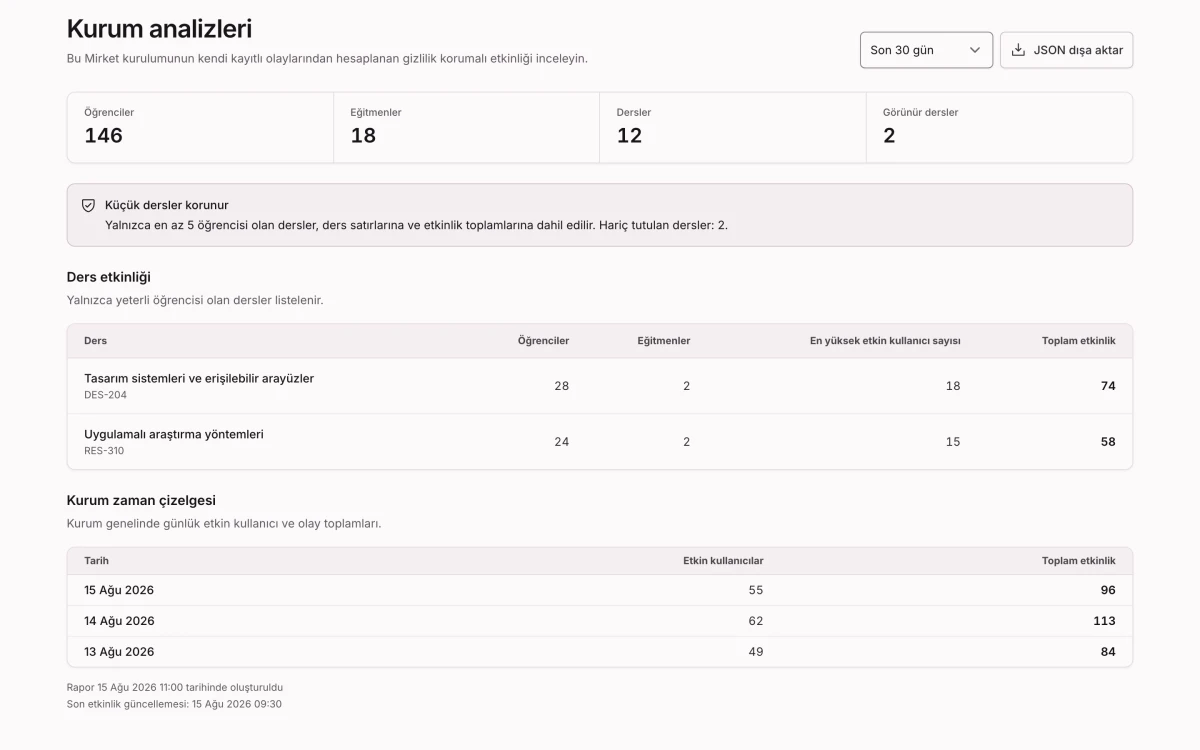Open the "Son 30 gün" date range dropdown

926,50
